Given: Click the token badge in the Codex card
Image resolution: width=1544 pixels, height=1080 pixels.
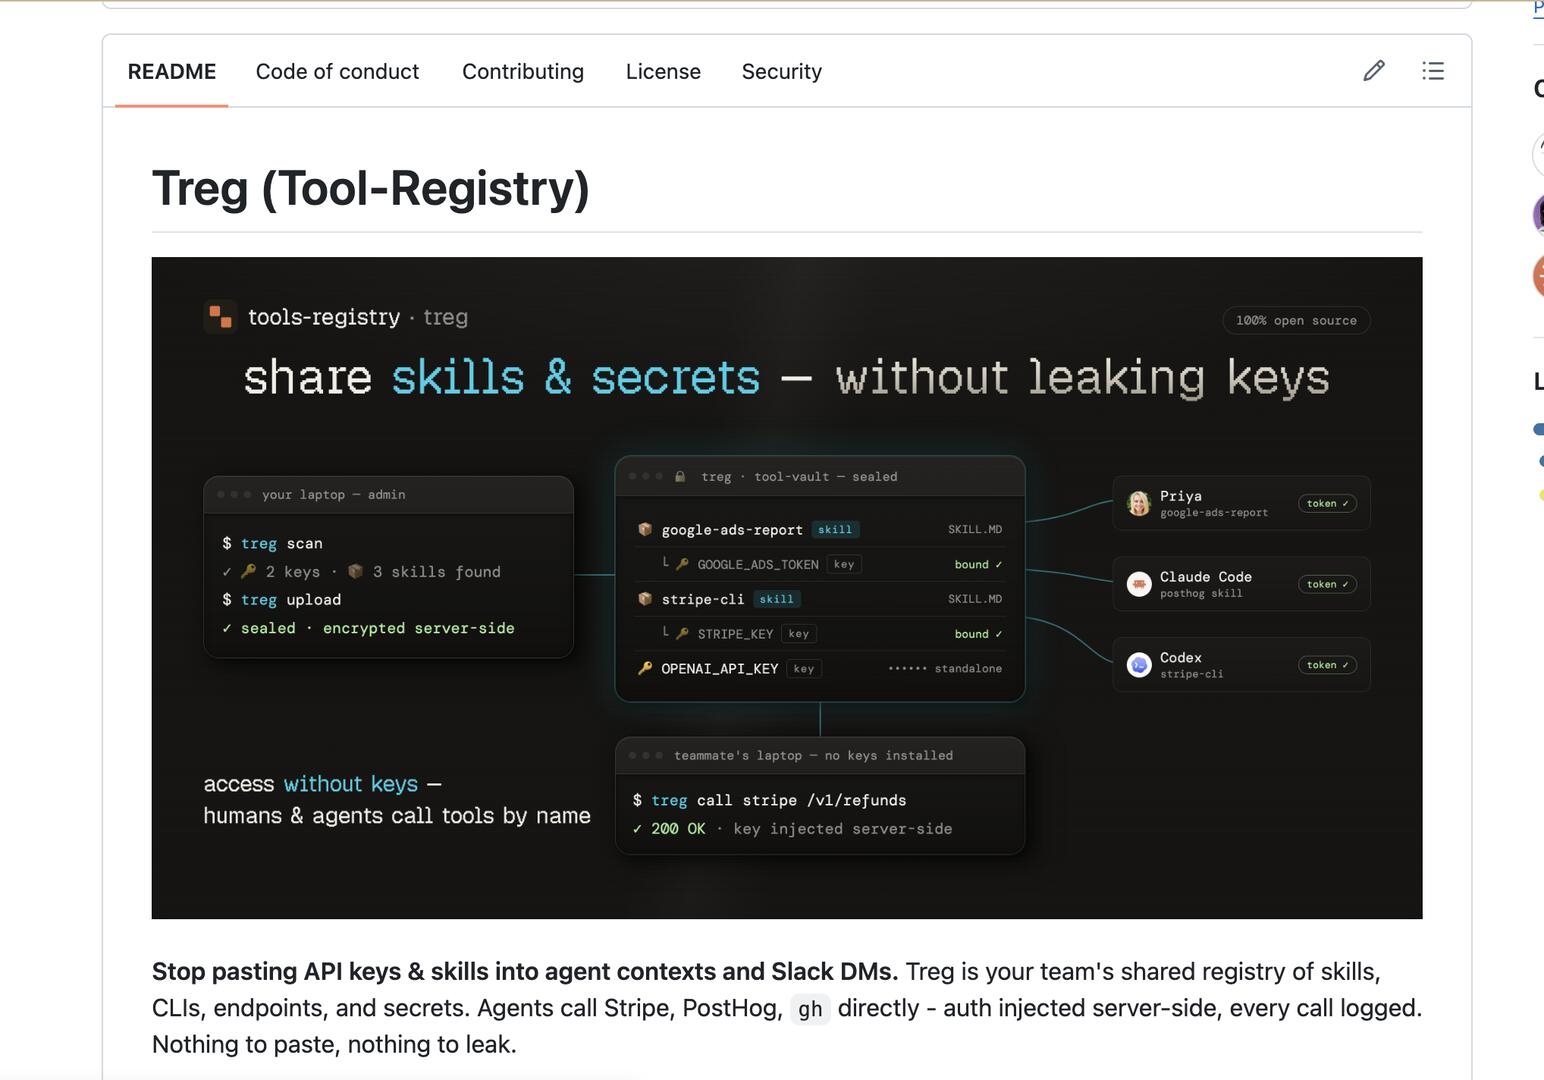Looking at the screenshot, I should click(x=1328, y=665).
